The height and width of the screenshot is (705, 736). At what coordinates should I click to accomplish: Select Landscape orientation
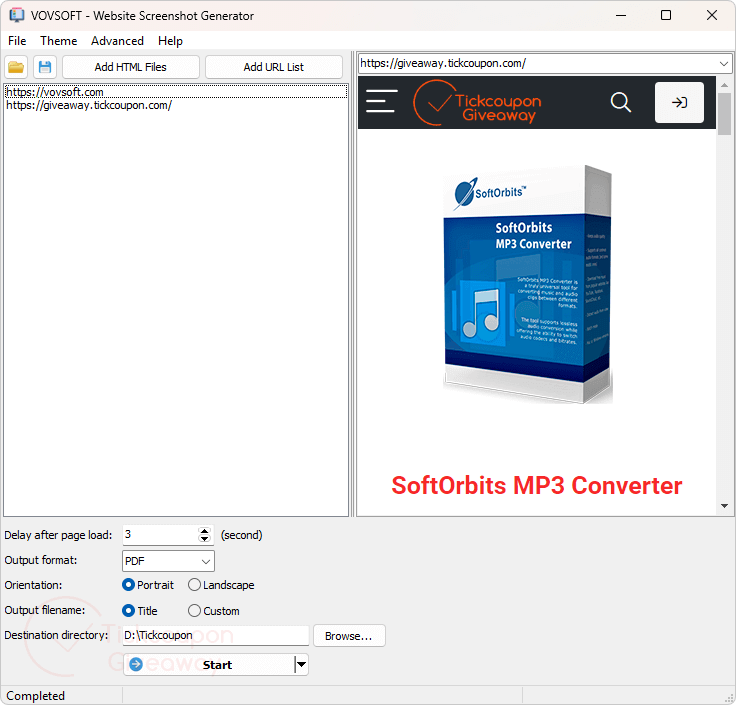pyautogui.click(x=221, y=585)
